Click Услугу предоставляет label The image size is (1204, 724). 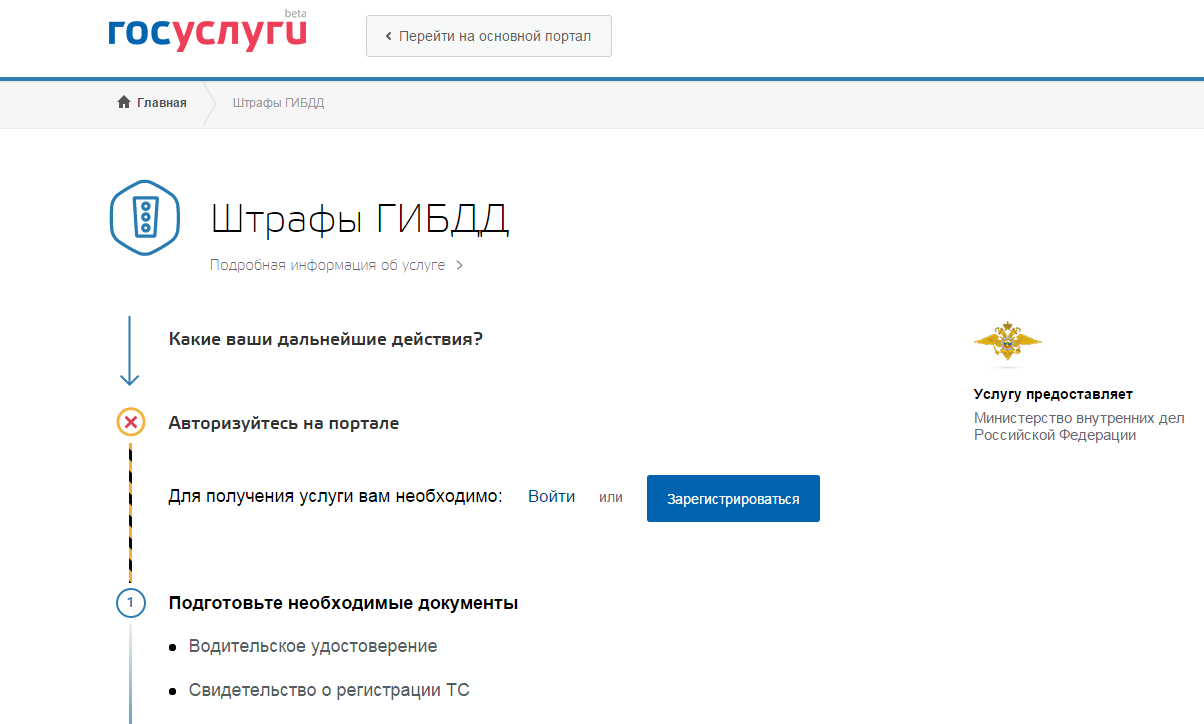click(1053, 394)
